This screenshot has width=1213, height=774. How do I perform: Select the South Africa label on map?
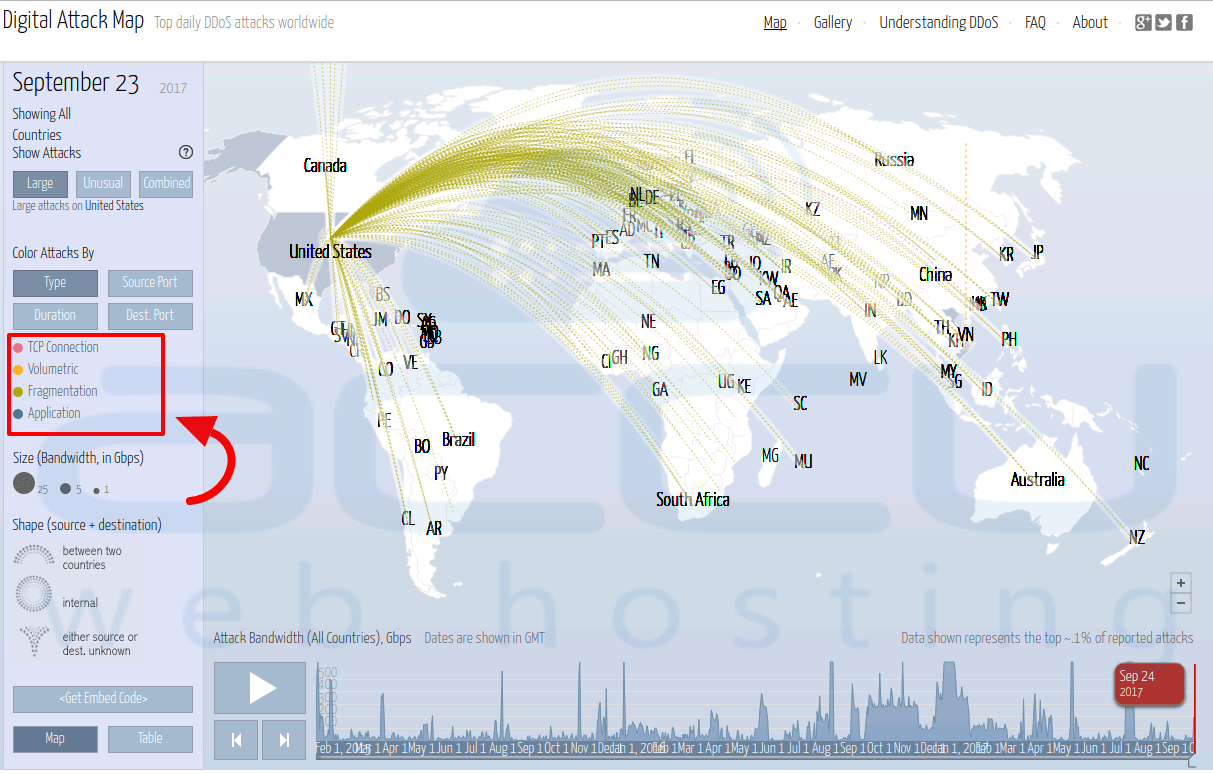click(693, 500)
